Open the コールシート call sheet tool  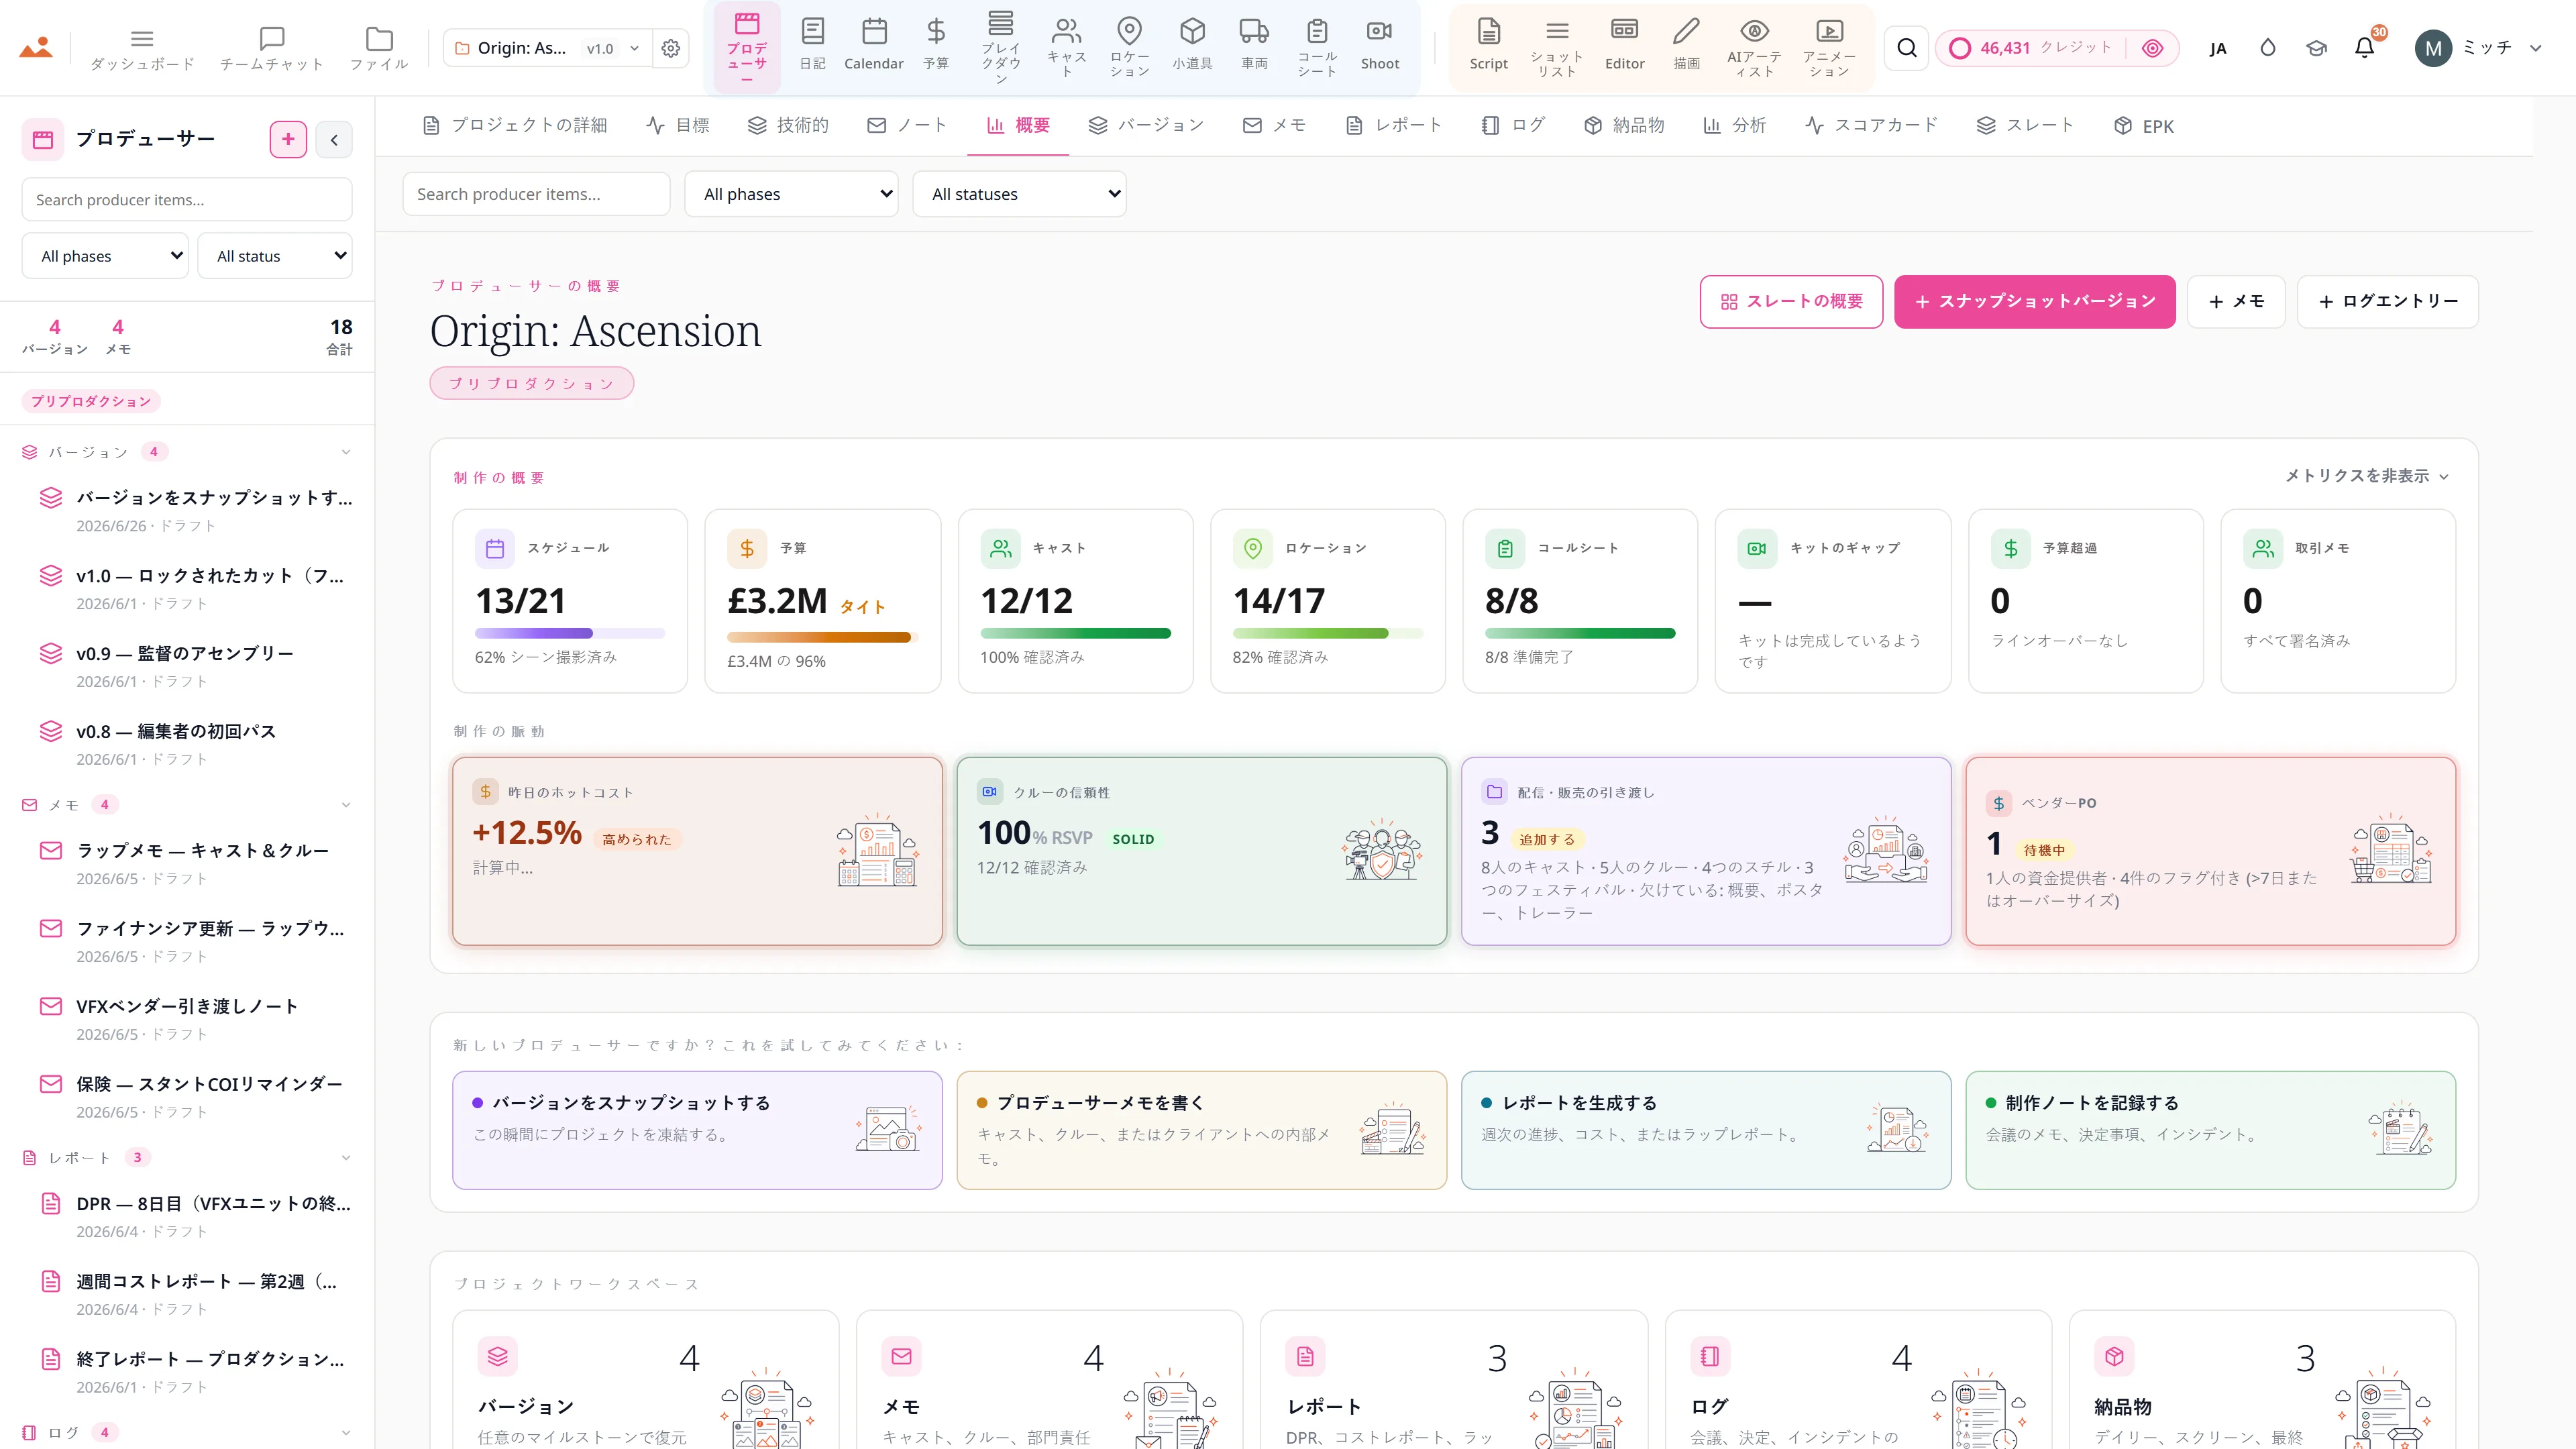[x=1317, y=47]
